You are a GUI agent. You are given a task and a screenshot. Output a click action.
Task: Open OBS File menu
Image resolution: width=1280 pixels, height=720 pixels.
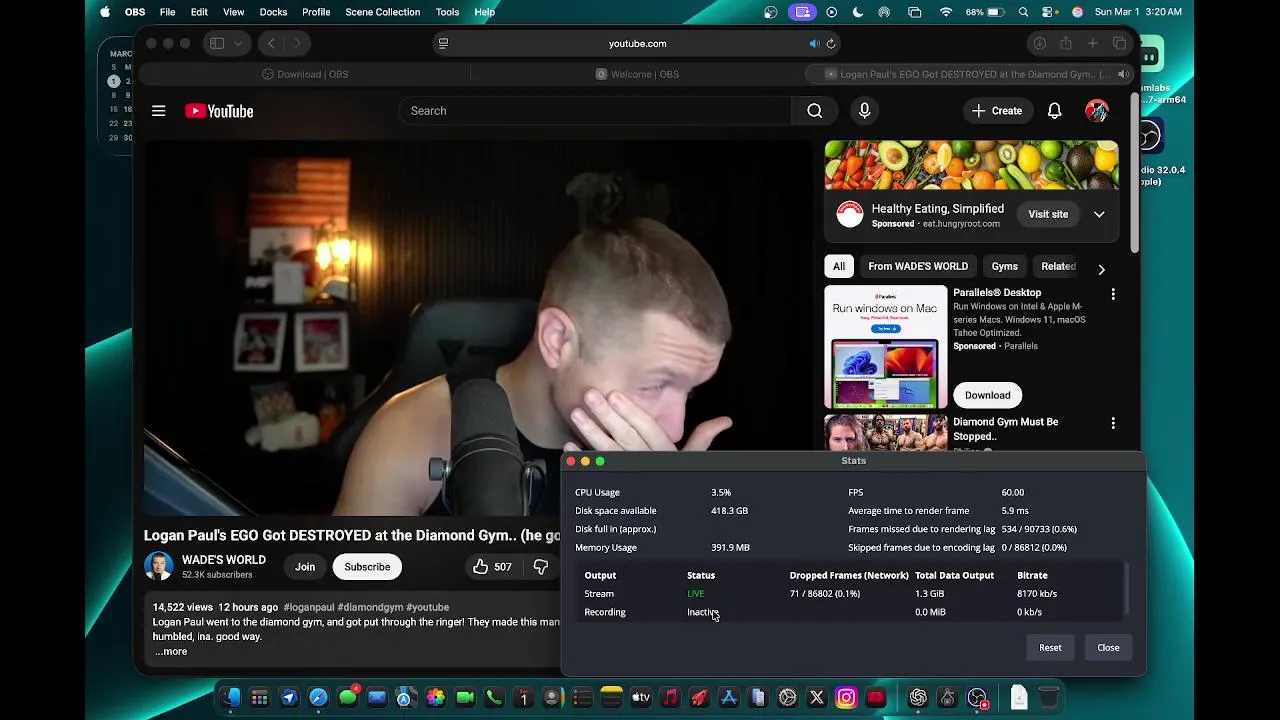tap(168, 12)
